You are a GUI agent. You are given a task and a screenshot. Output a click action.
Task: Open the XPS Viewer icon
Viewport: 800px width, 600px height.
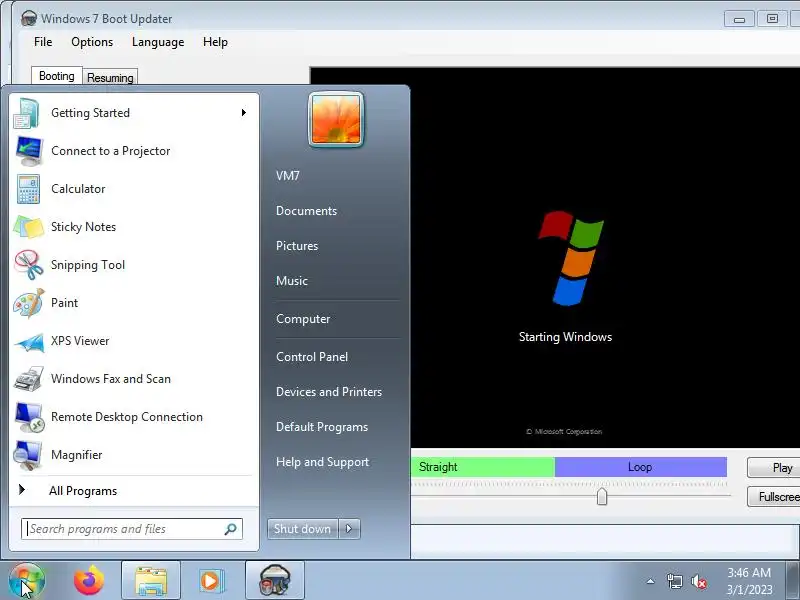coord(28,341)
